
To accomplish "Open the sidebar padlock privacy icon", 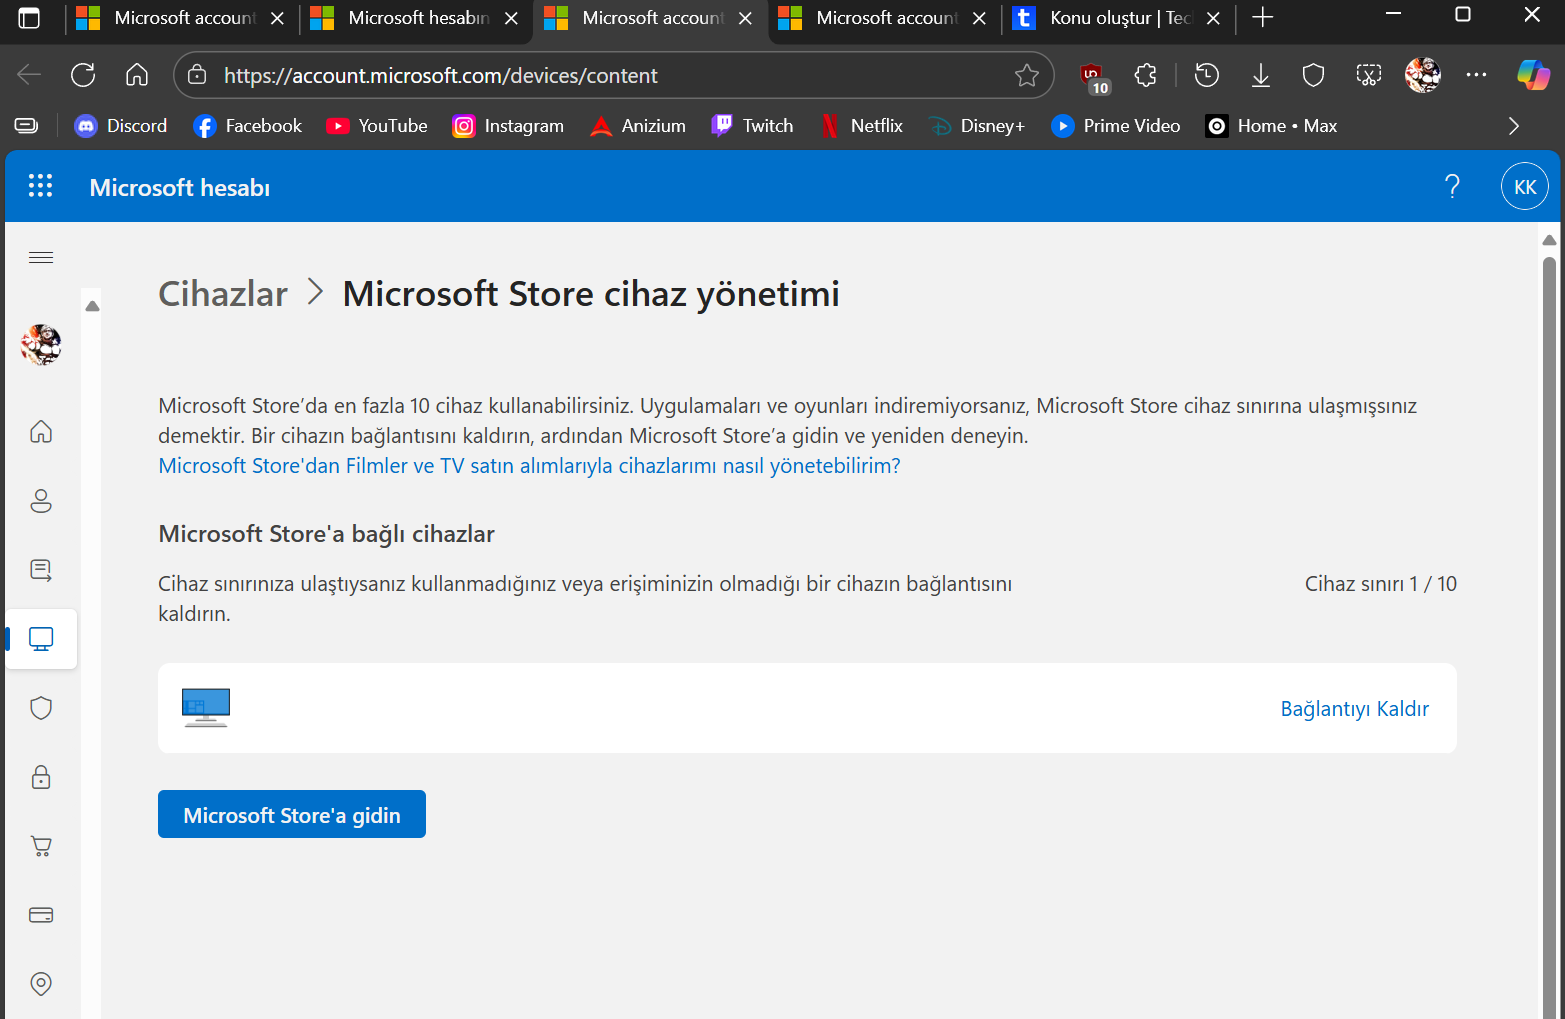I will 41,777.
